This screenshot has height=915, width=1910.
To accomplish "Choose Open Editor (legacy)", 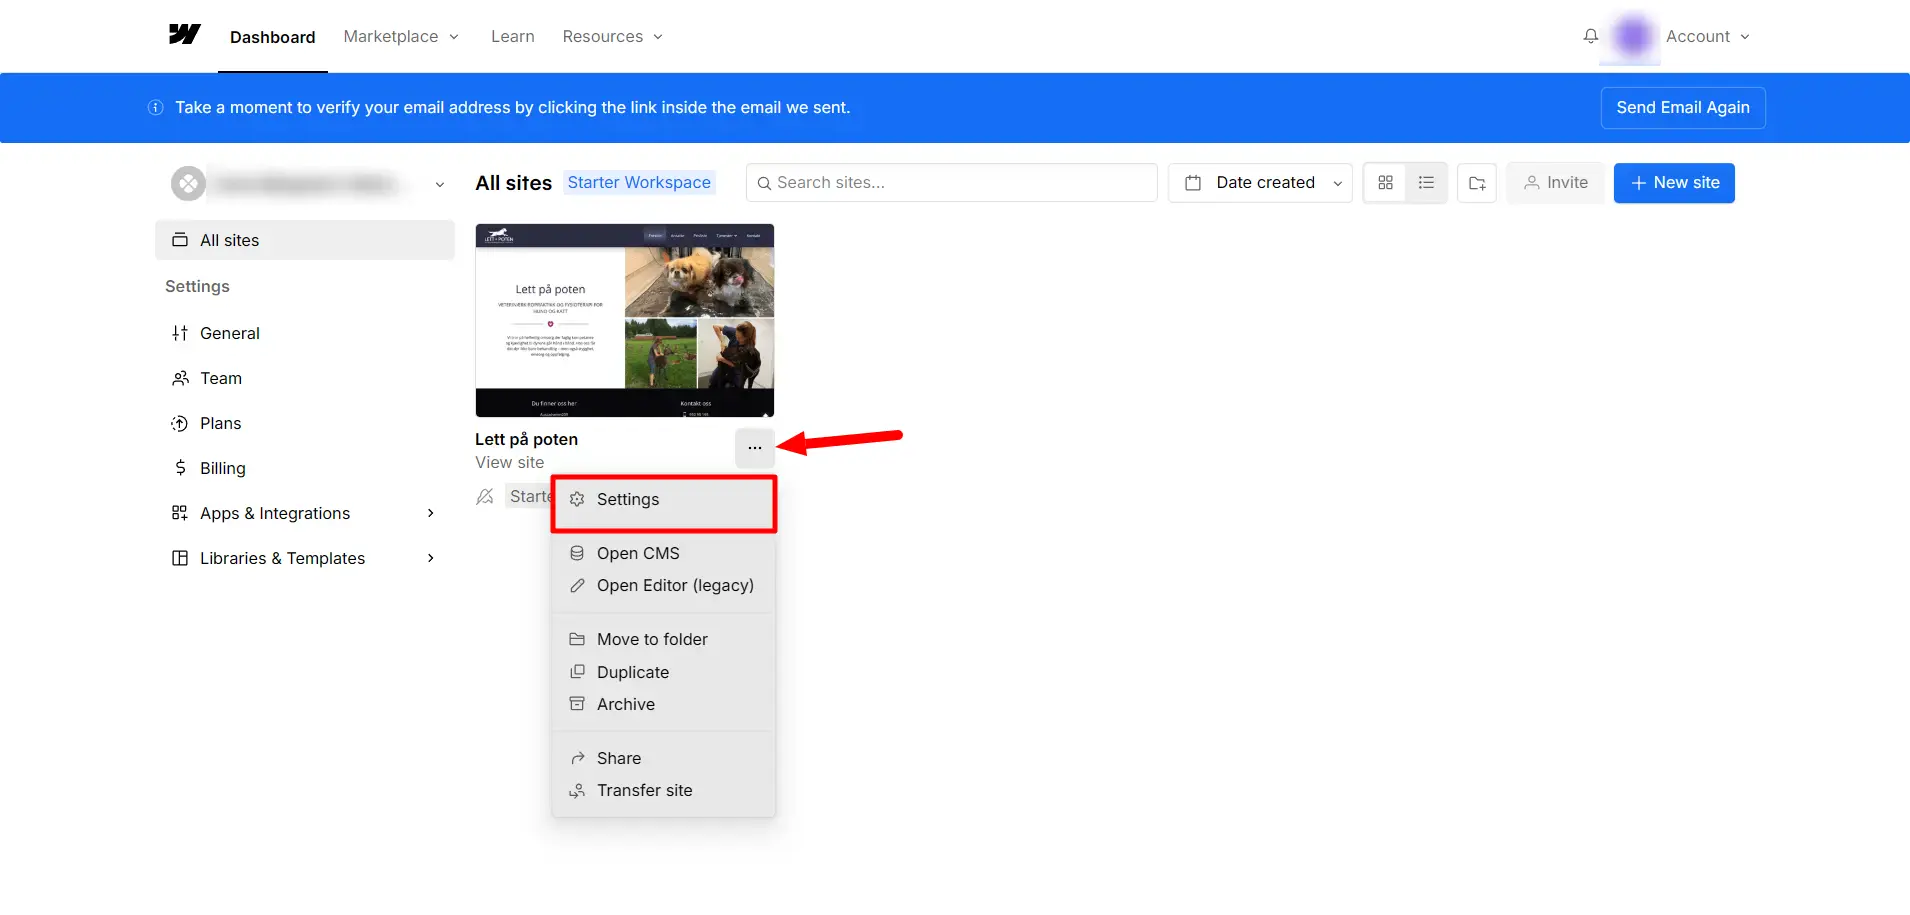I will click(x=664, y=585).
